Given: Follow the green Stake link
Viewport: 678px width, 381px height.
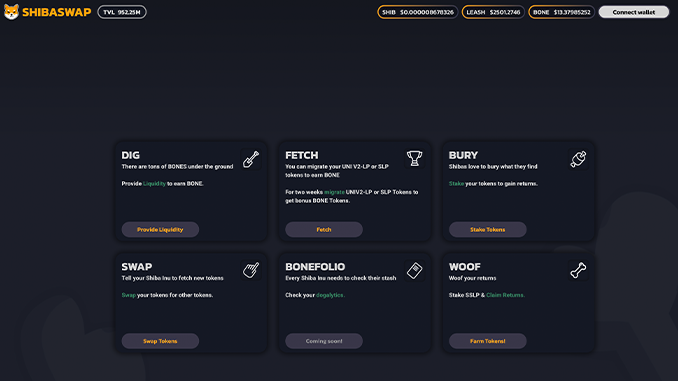Looking at the screenshot, I should (x=456, y=183).
